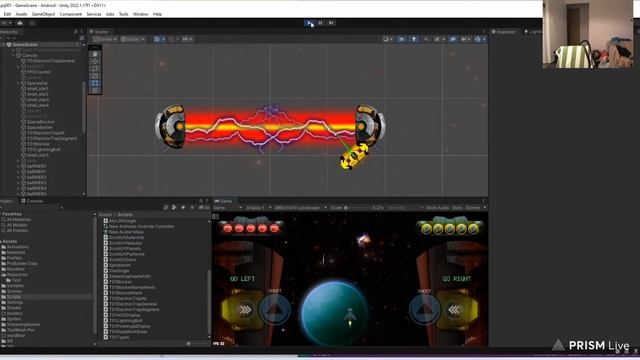Collapse the GameScene root in Hierarchy
This screenshot has width=640, height=360.
tap(4, 44)
